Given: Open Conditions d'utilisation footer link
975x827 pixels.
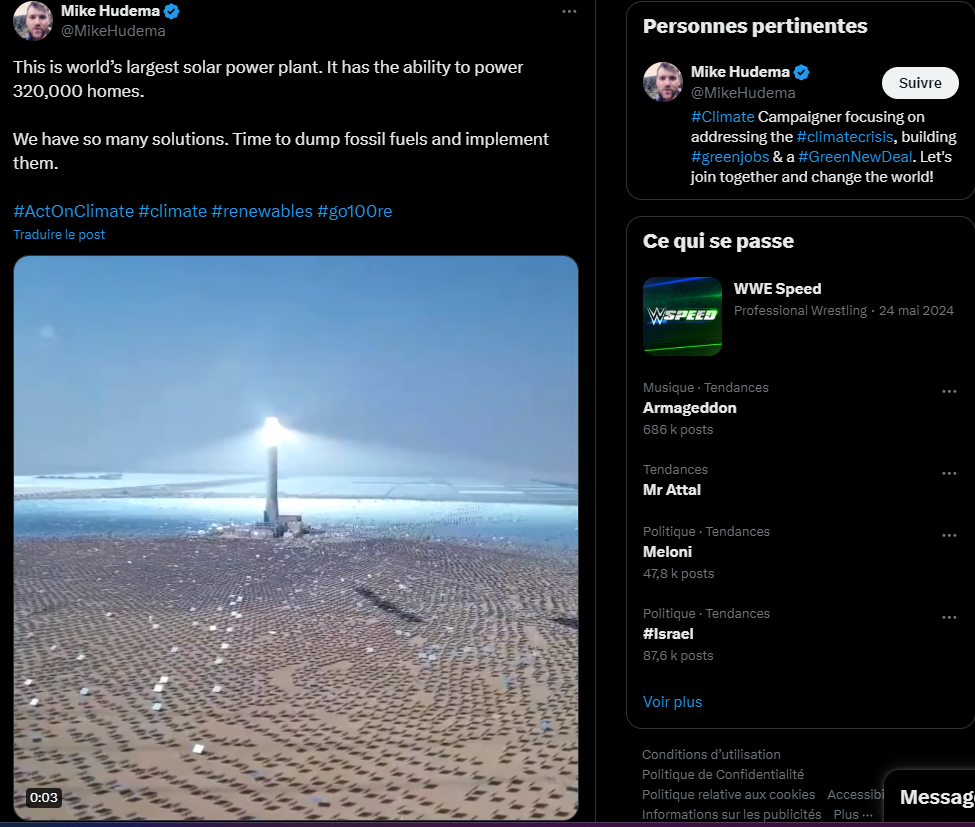Looking at the screenshot, I should tap(711, 754).
